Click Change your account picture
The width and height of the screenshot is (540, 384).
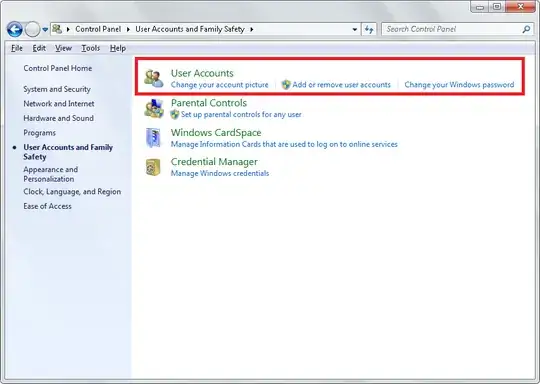[219, 85]
